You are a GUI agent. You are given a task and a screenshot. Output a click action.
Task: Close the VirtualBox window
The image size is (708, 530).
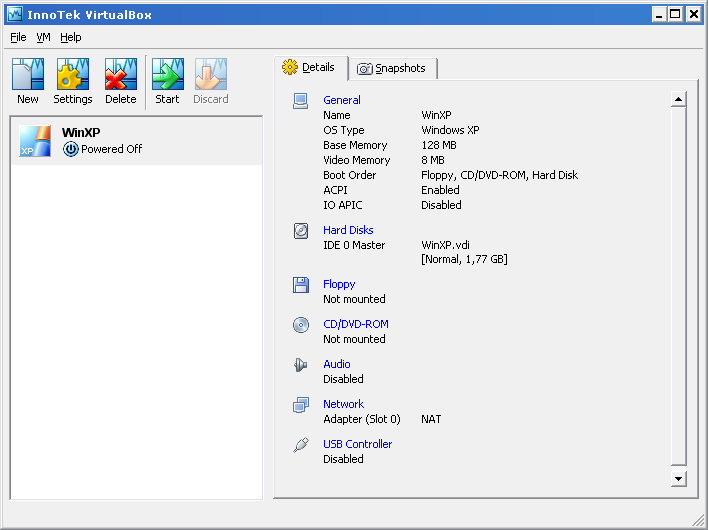694,14
